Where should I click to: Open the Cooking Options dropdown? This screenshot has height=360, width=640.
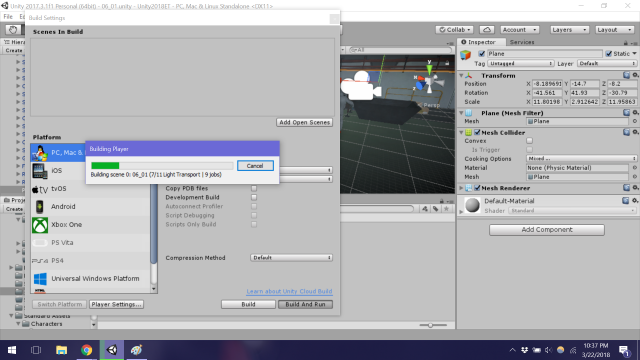click(x=581, y=159)
